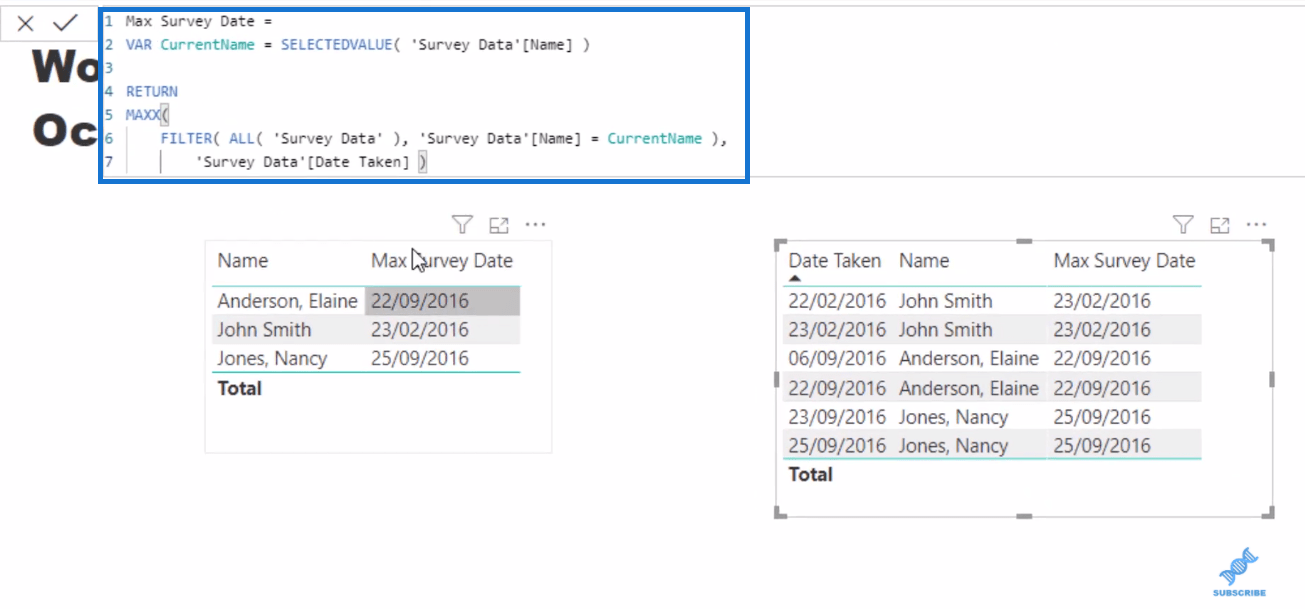
Task: Cancel the formula with the X icon
Action: tap(26, 23)
